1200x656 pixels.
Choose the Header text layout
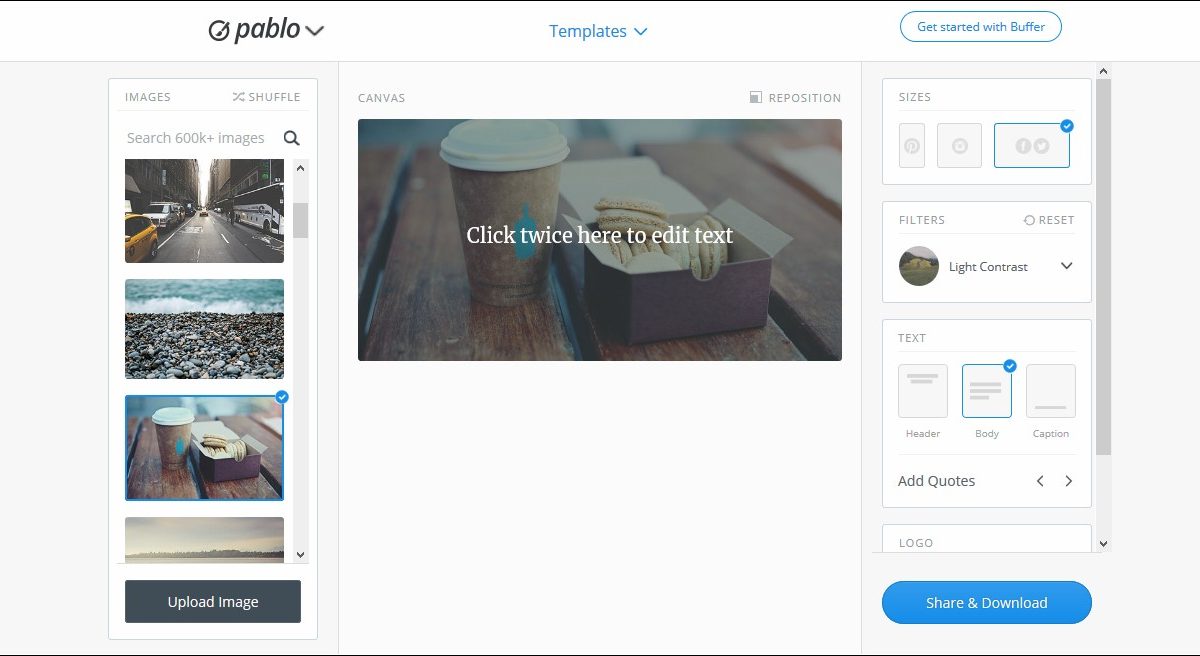point(923,391)
